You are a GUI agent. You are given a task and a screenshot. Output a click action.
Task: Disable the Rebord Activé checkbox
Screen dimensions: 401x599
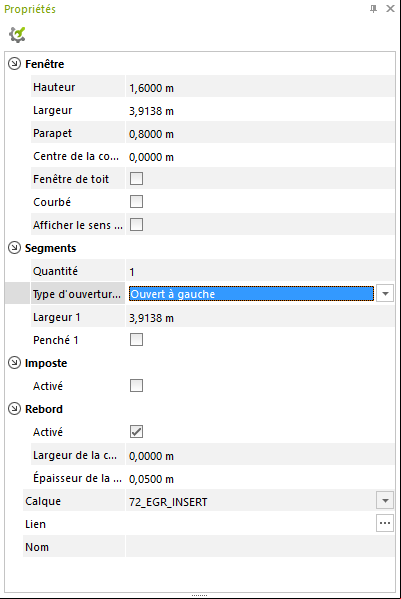(136, 432)
